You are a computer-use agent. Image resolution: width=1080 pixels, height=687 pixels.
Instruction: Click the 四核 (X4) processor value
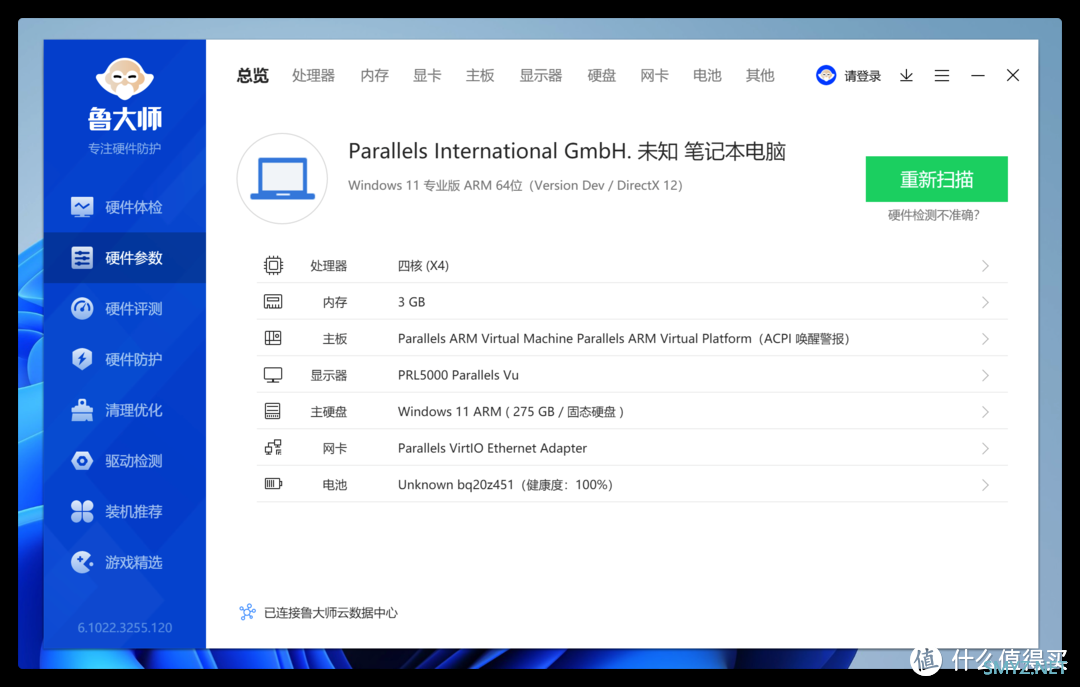(423, 266)
